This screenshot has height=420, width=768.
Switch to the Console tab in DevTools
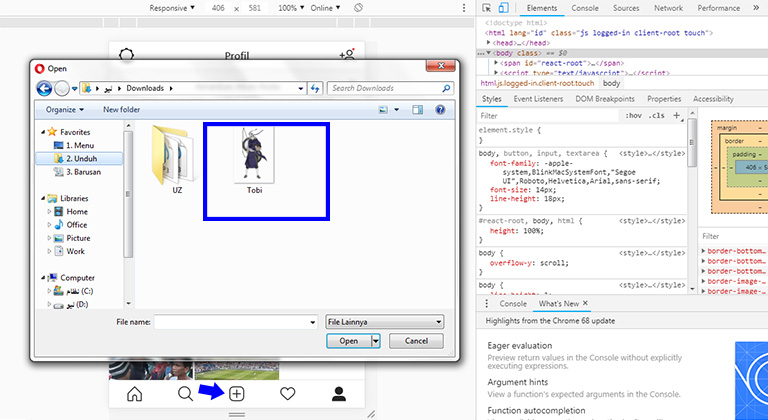pos(585,8)
